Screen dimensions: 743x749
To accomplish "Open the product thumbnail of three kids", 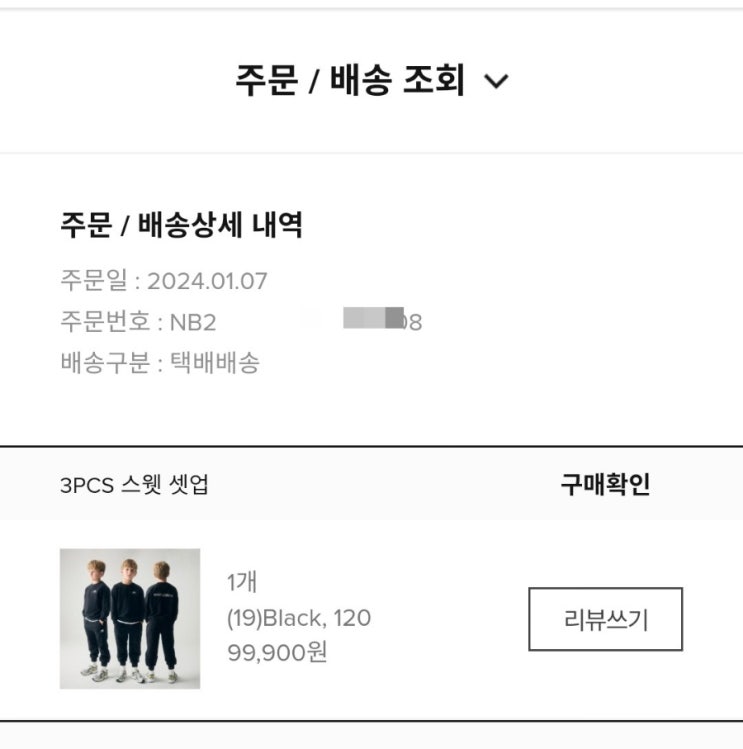I will 130,618.
